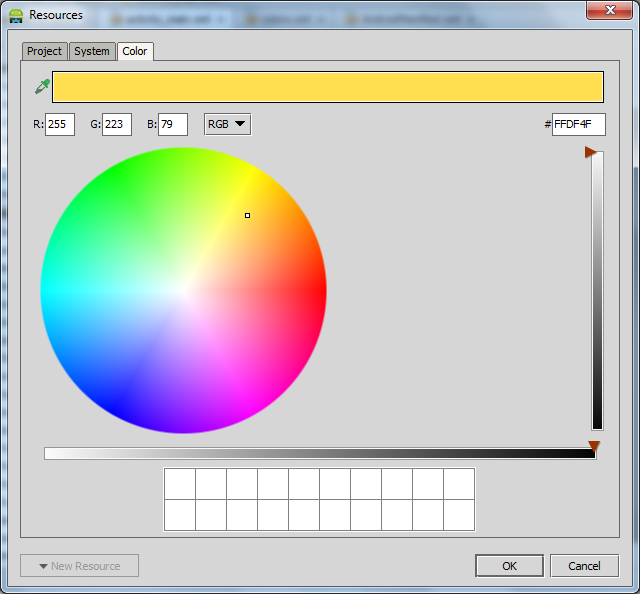Click the G value input field

pyautogui.click(x=117, y=124)
